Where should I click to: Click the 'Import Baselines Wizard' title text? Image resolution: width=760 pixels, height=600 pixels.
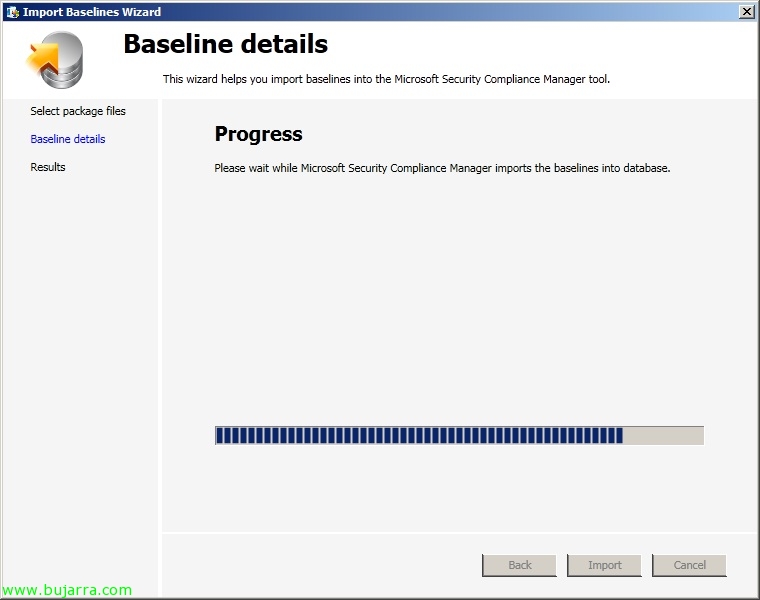(x=92, y=12)
